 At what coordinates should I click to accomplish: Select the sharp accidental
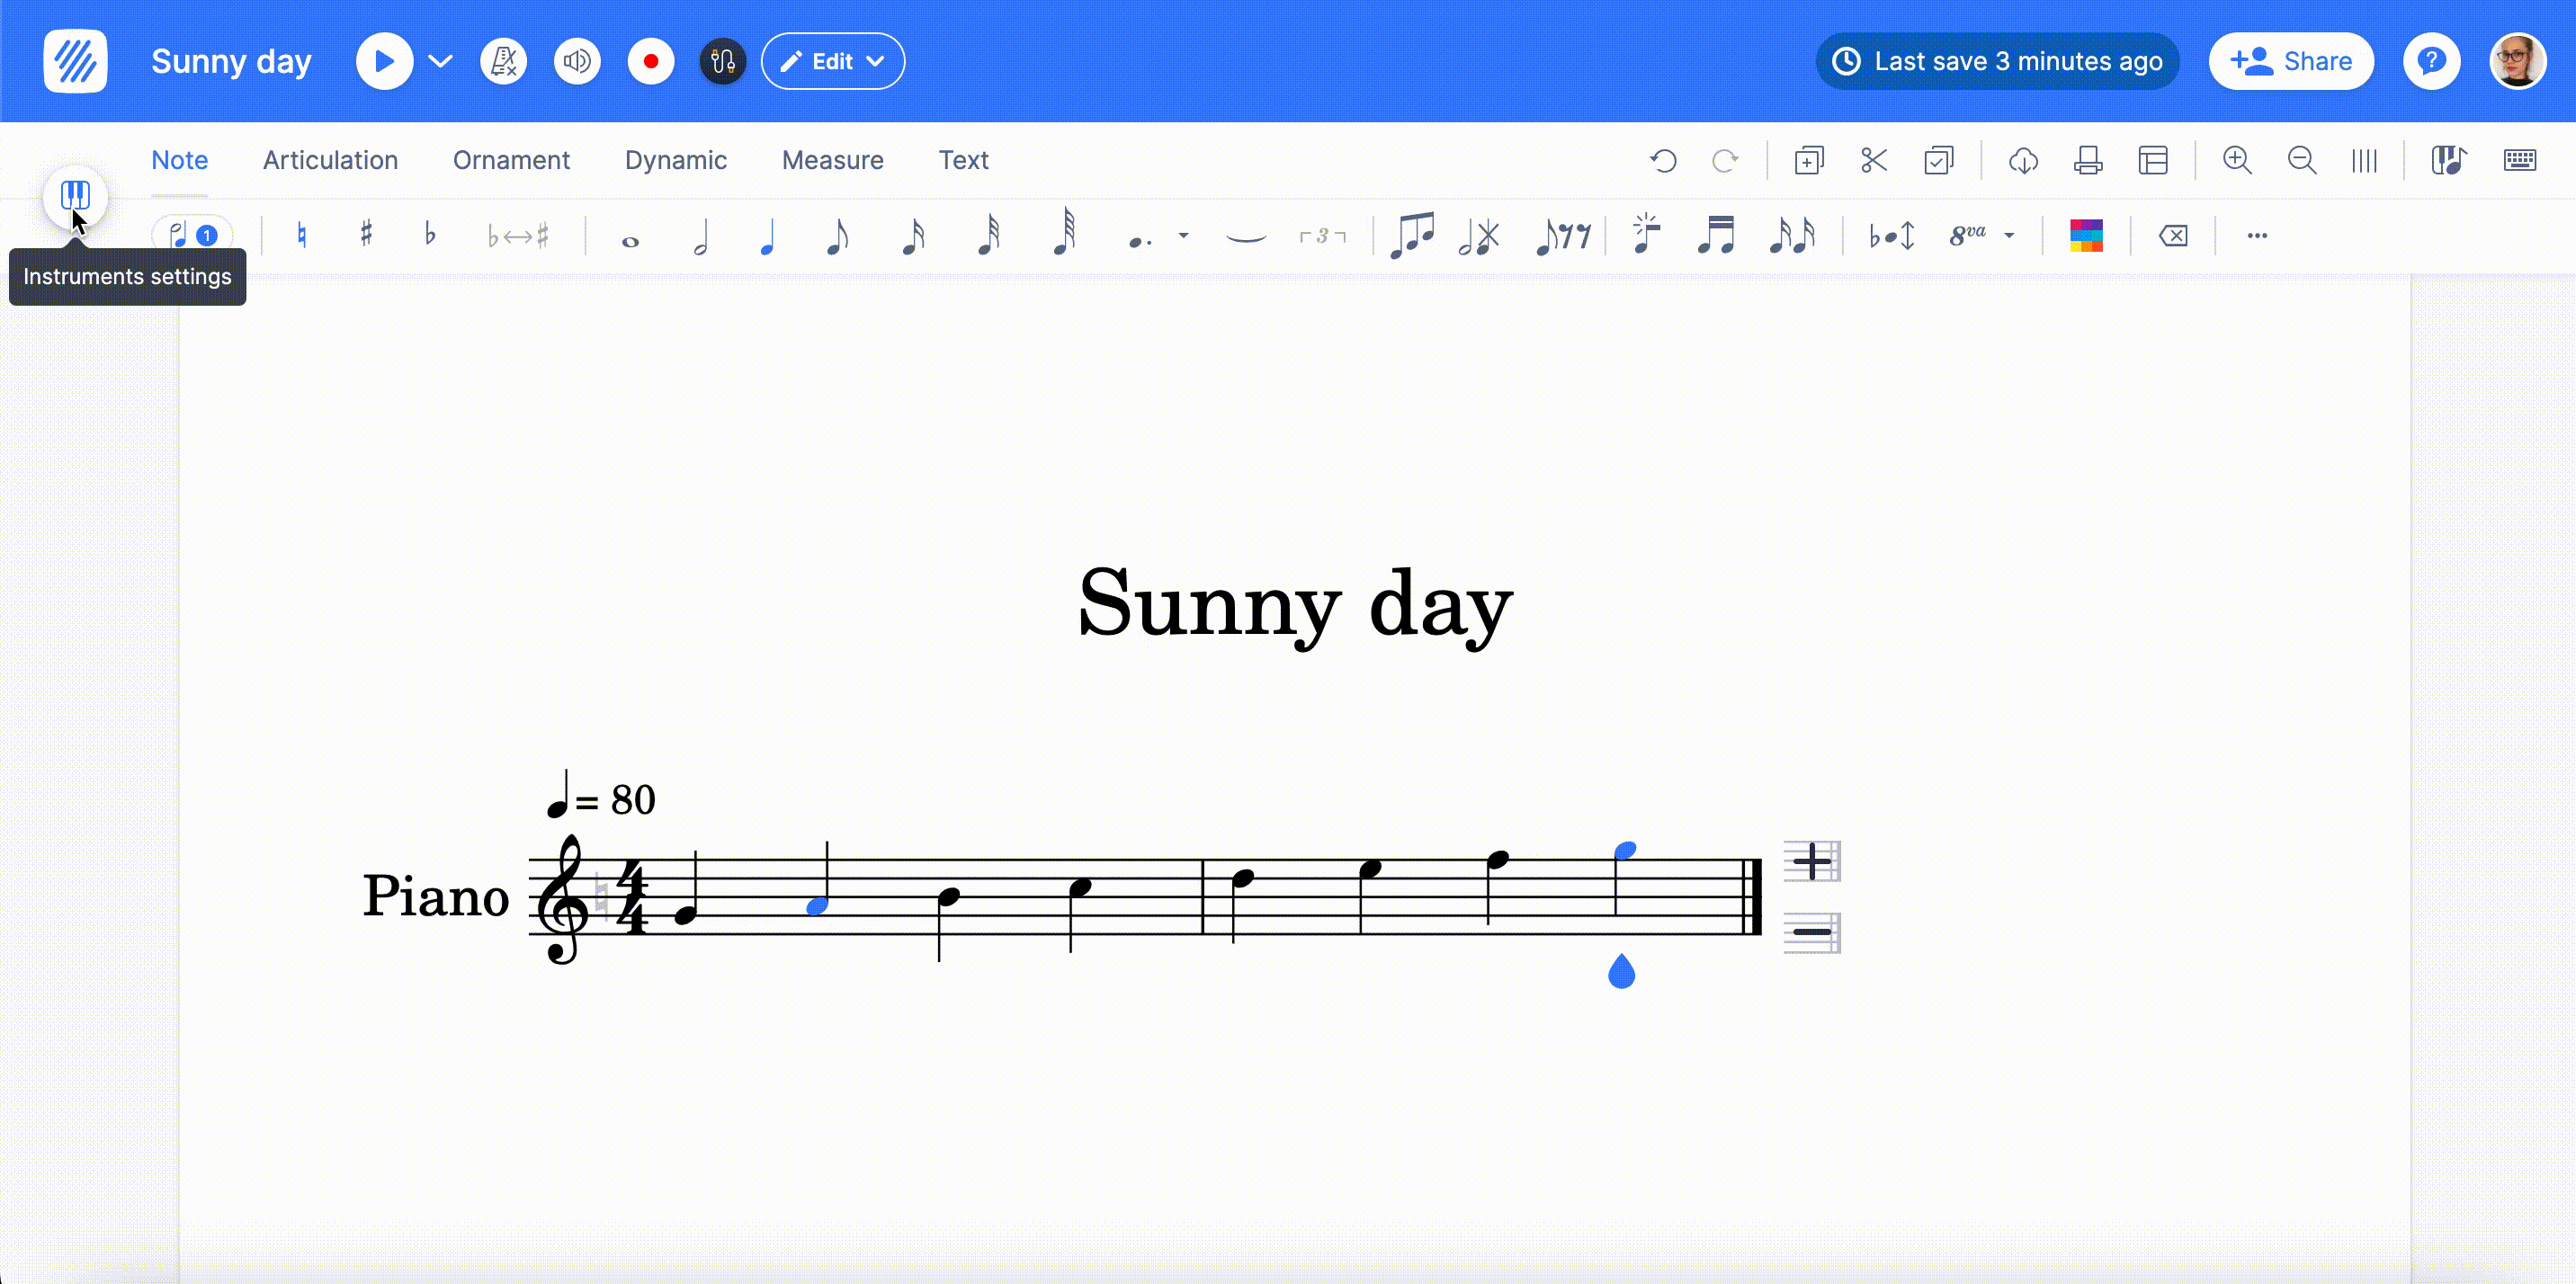tap(365, 236)
